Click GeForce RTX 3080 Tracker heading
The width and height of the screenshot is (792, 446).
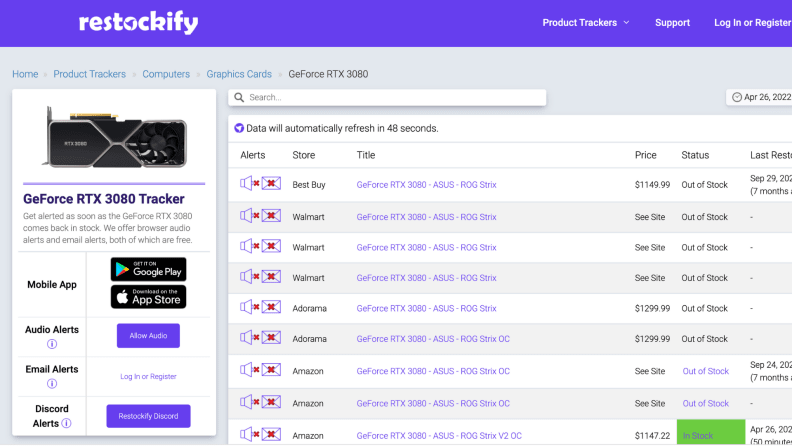pyautogui.click(x=104, y=199)
